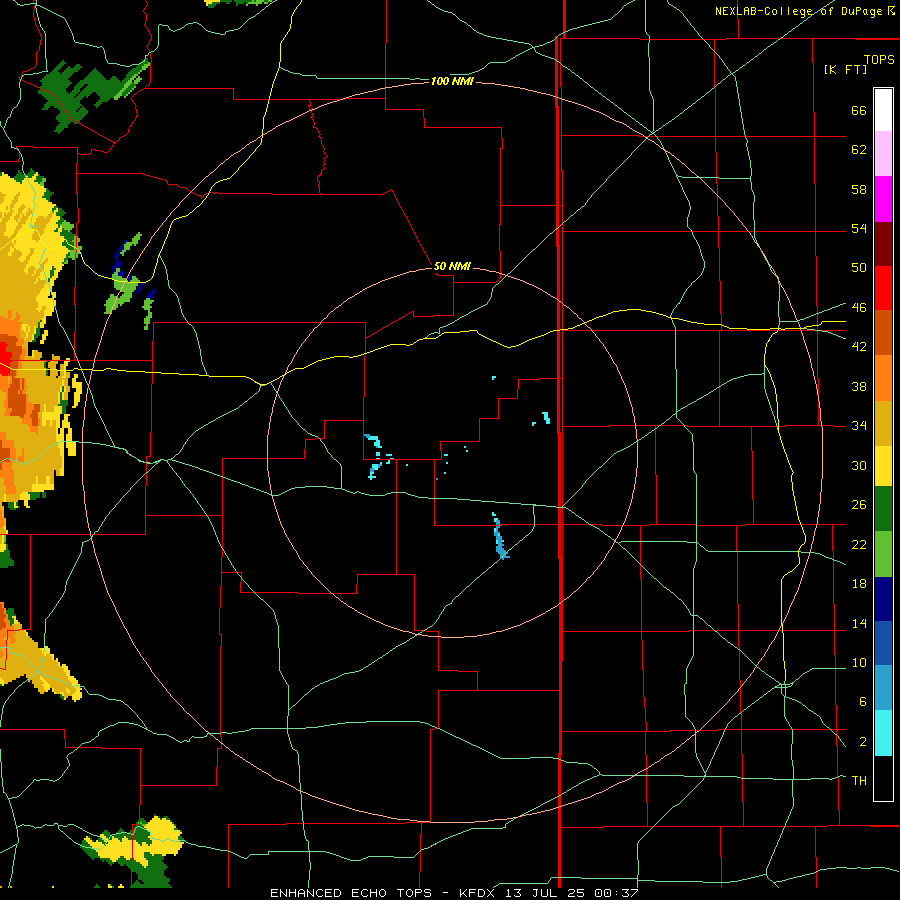Click the legend value 22
The height and width of the screenshot is (900, 900).
click(859, 544)
